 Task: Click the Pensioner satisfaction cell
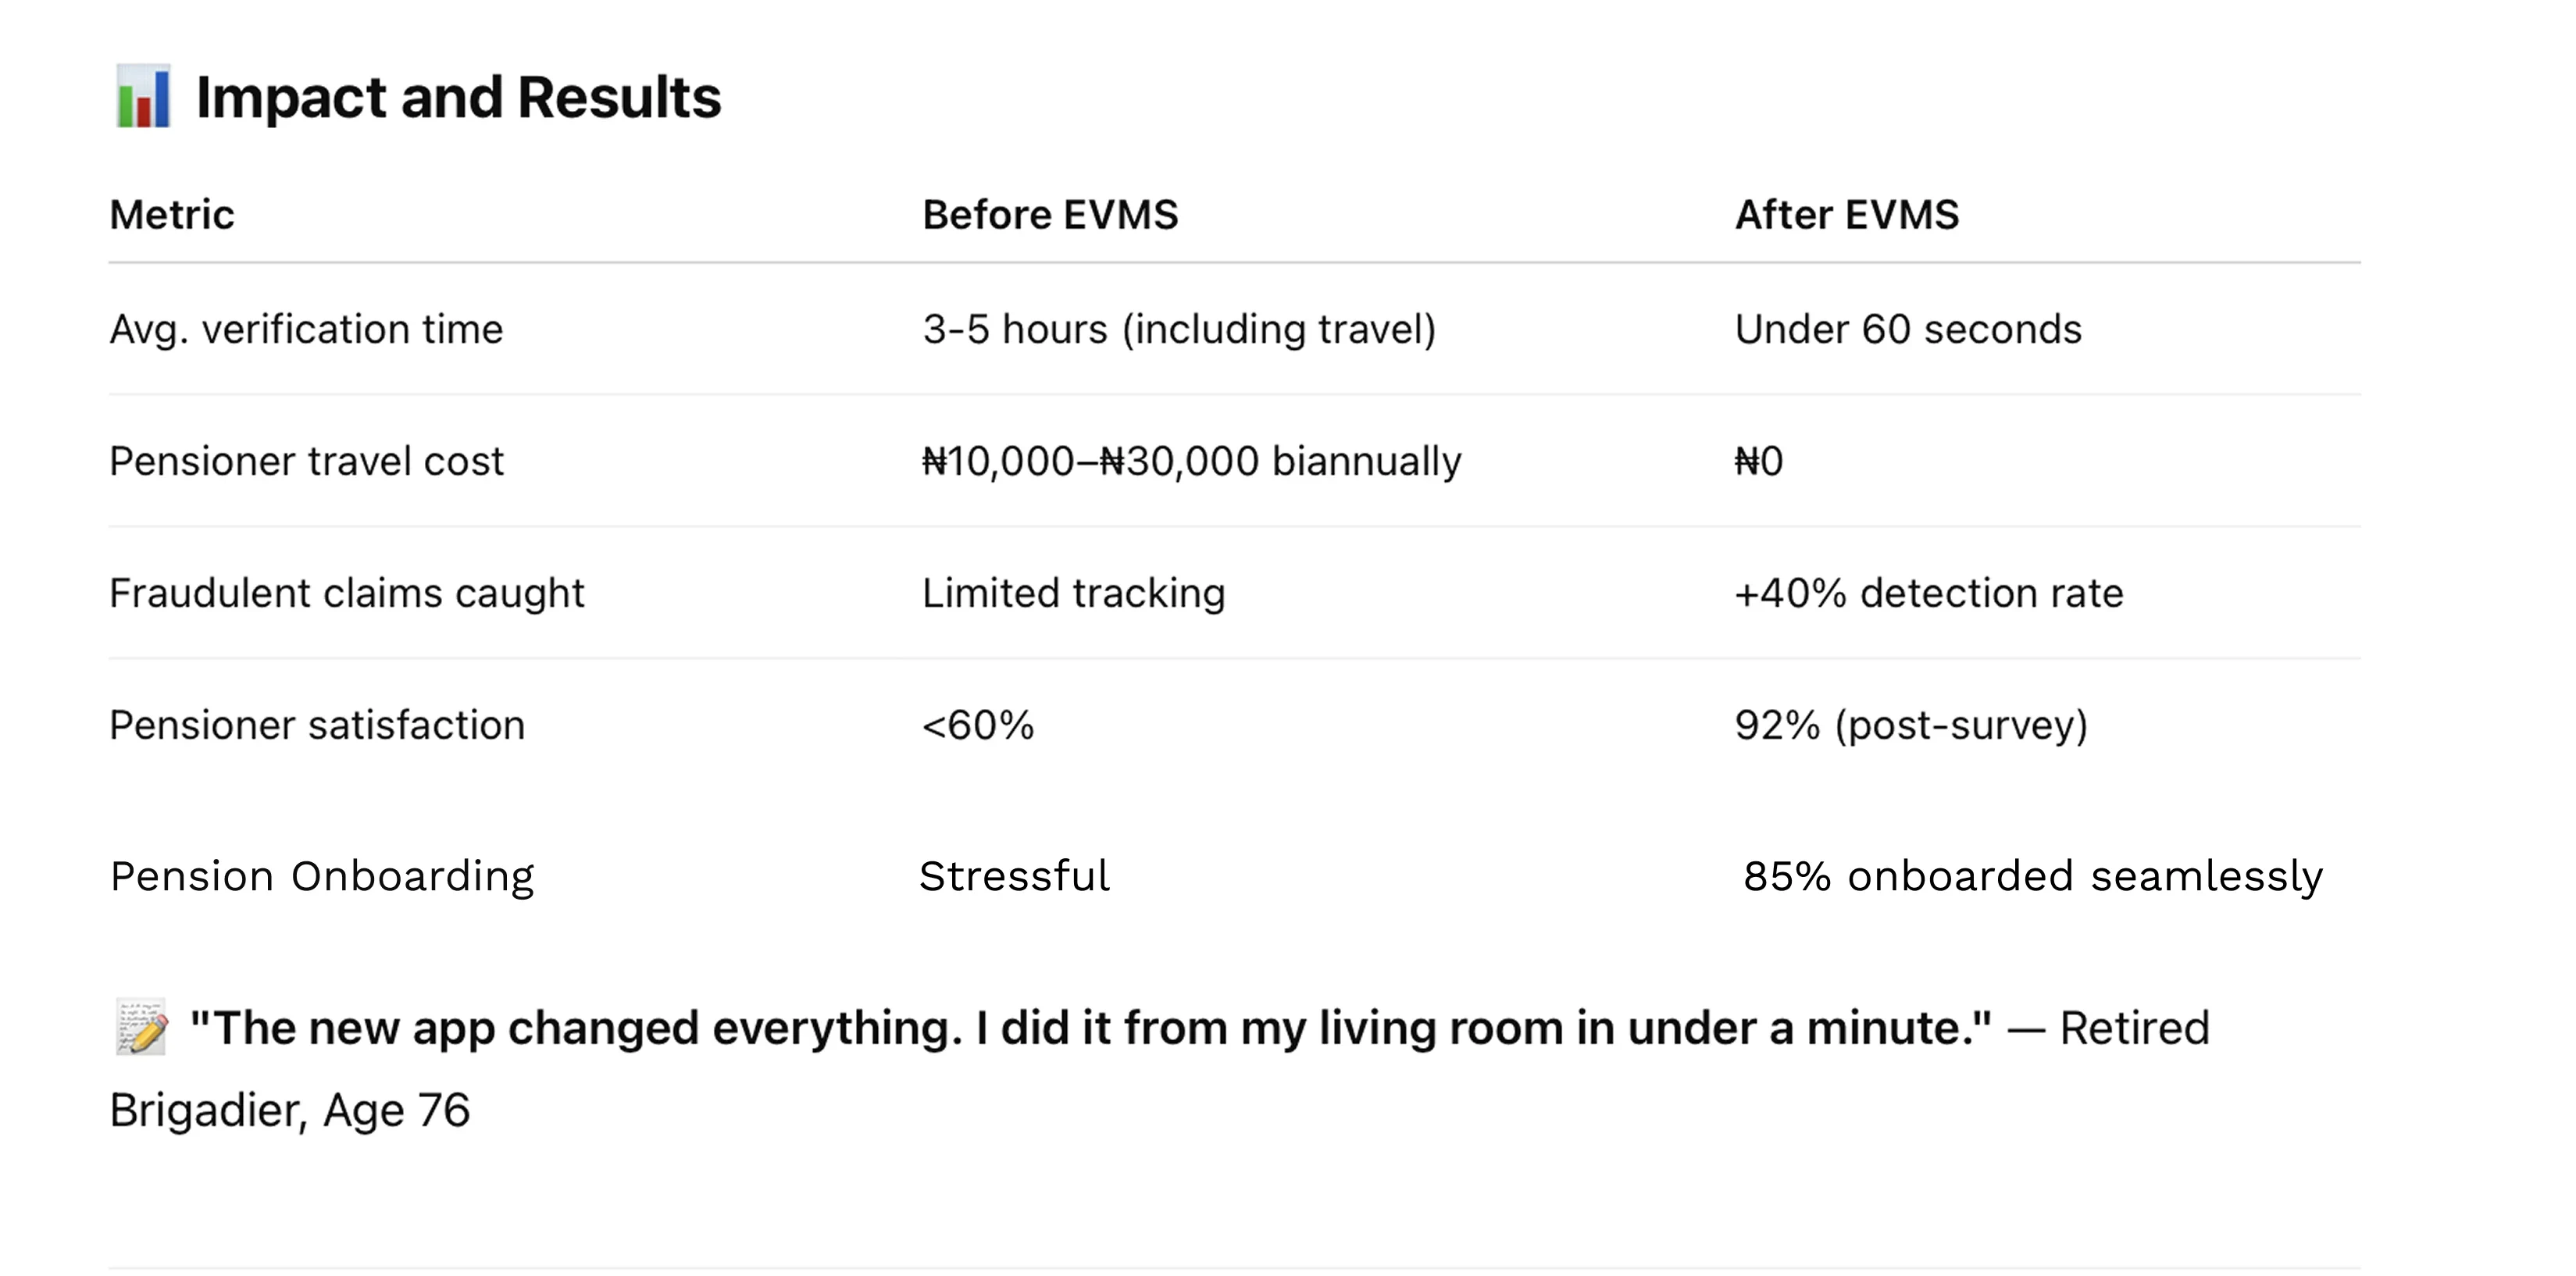pyautogui.click(x=317, y=725)
